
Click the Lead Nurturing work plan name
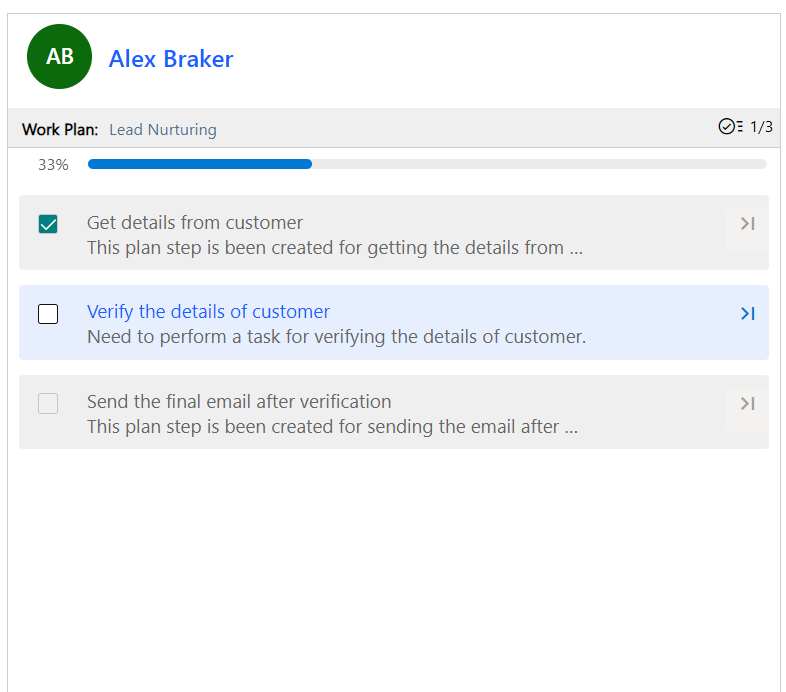click(162, 130)
